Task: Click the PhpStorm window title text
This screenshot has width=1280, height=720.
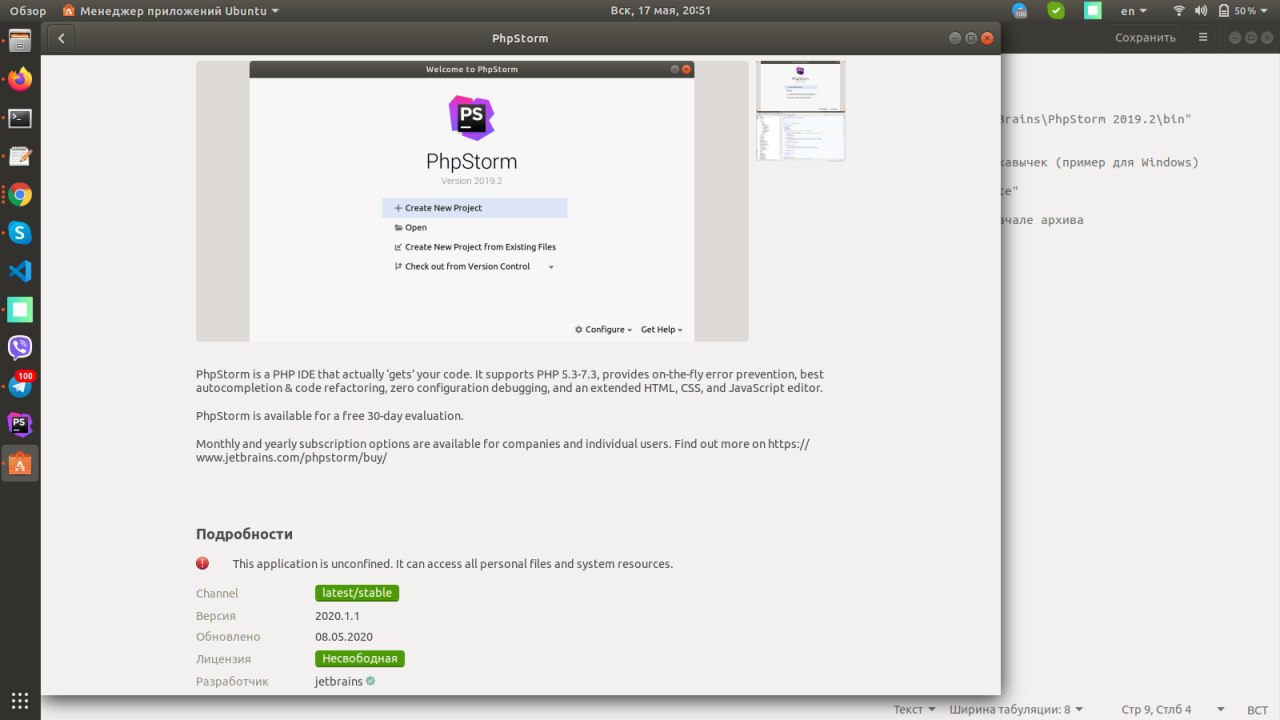Action: 520,38
